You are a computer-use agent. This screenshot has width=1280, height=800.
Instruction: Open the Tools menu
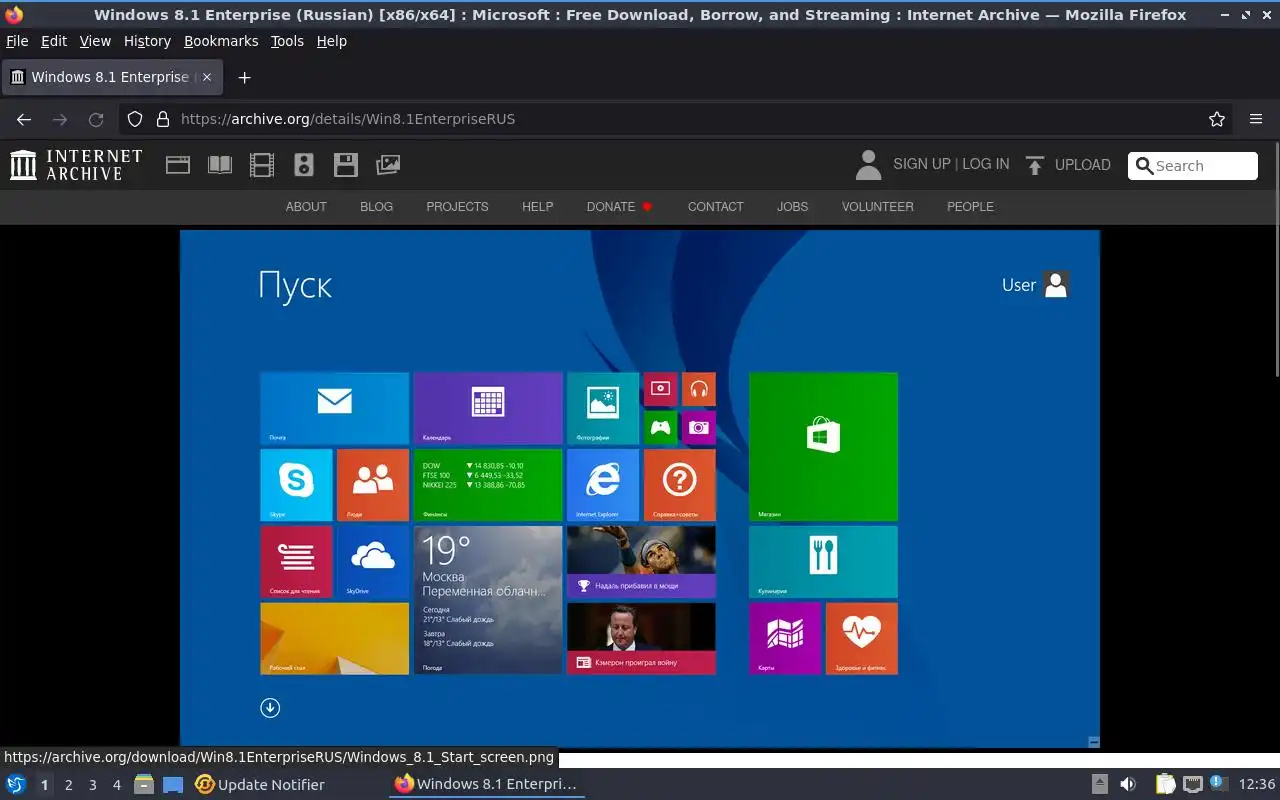point(287,41)
